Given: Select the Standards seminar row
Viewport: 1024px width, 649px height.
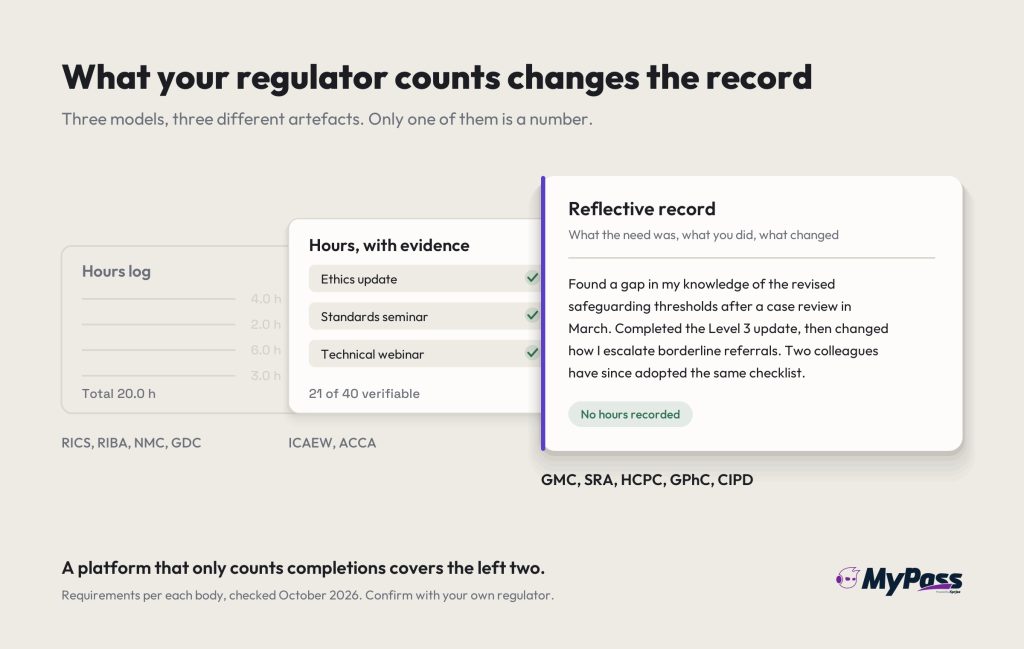Looking at the screenshot, I should click(x=425, y=316).
